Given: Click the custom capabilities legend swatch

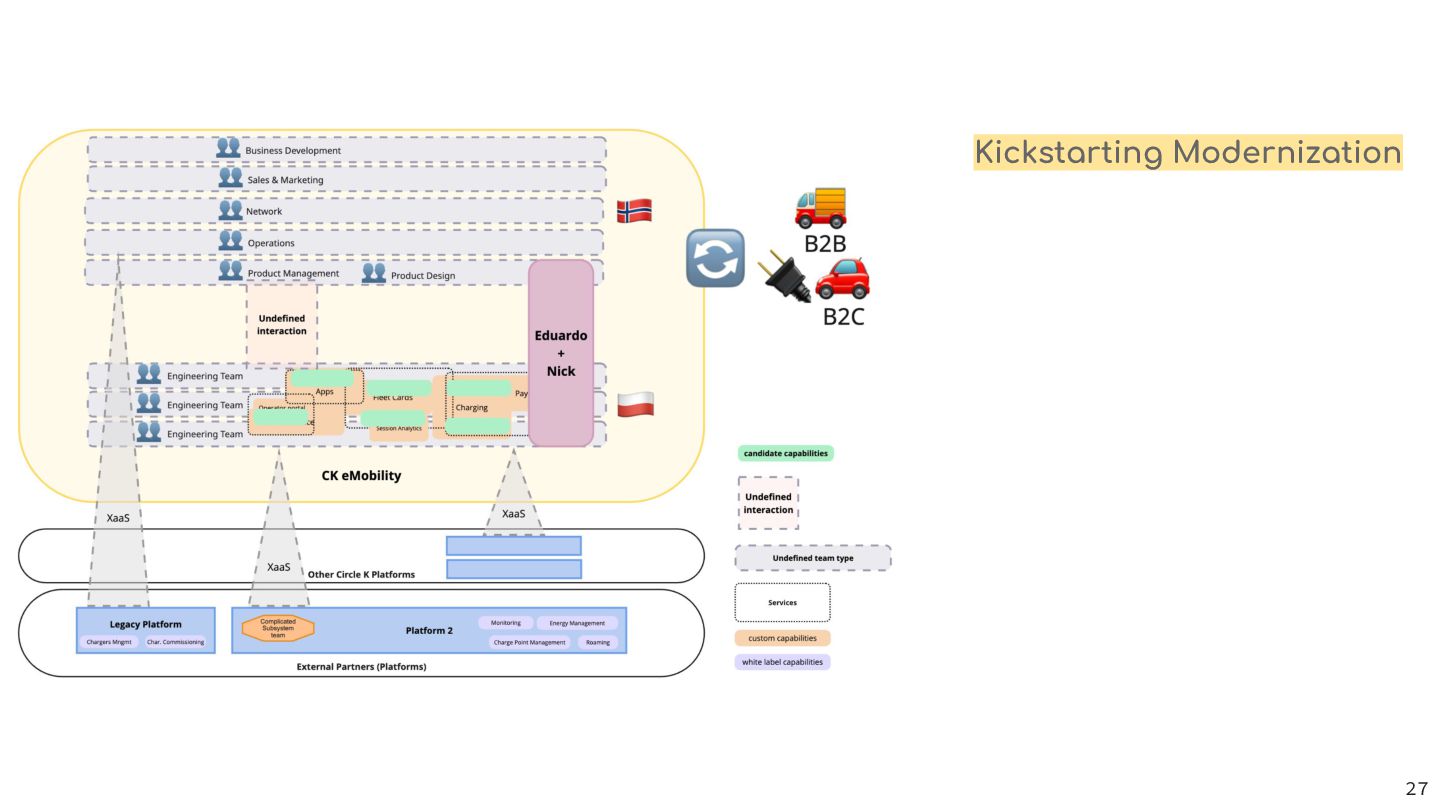Looking at the screenshot, I should click(782, 638).
